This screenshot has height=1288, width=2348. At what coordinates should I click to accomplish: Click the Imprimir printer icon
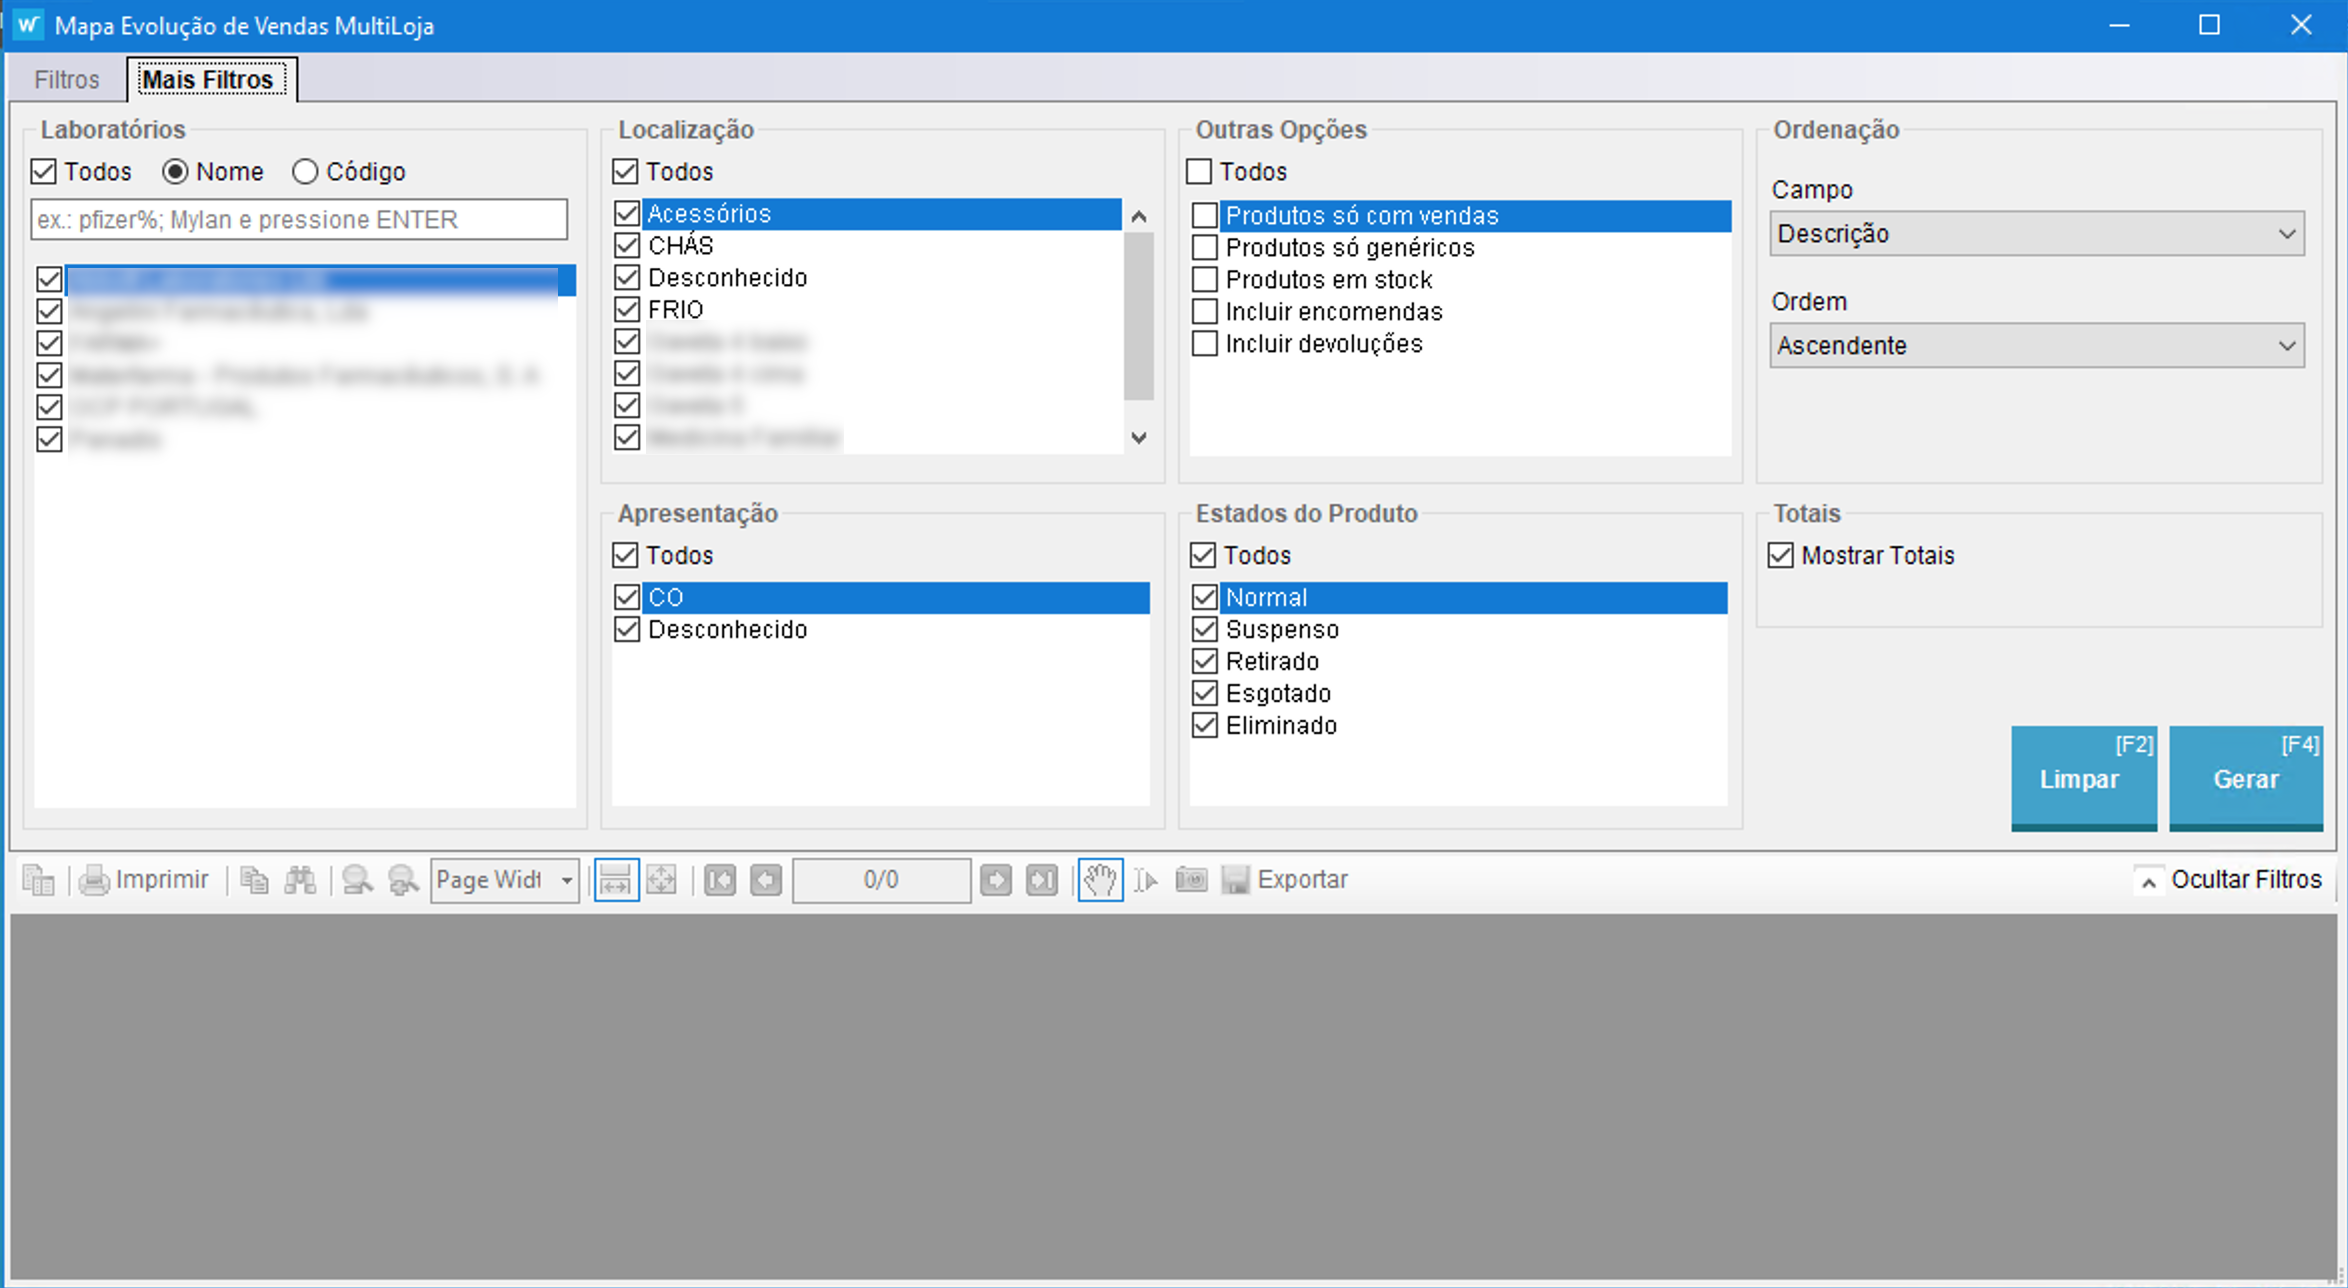(x=95, y=880)
